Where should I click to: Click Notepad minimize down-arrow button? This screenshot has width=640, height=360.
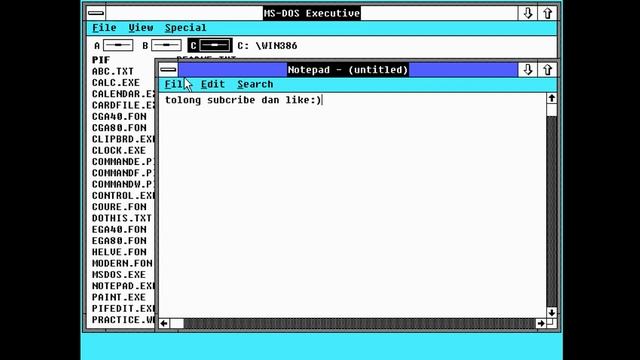point(528,70)
